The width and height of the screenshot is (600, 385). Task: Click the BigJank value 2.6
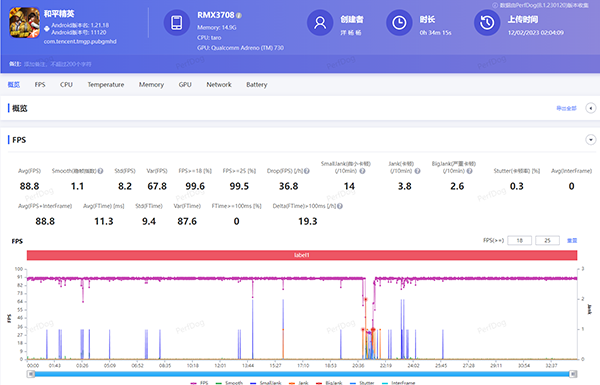point(457,186)
